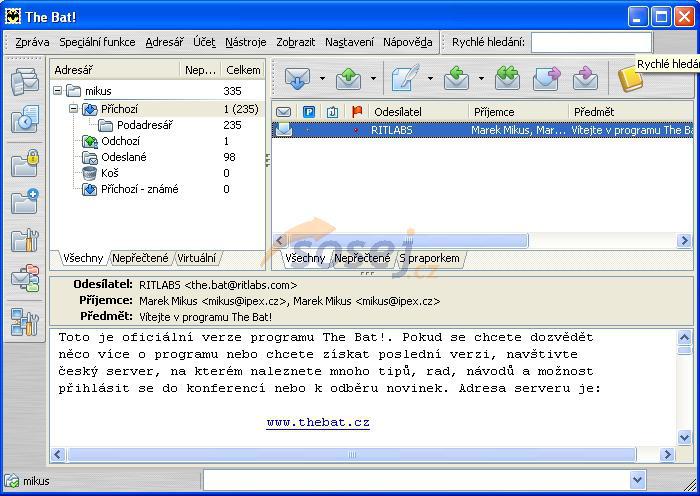Collapse the Příchozí folder tree node
Viewport: 700px width, 496px height.
pyautogui.click(x=74, y=108)
